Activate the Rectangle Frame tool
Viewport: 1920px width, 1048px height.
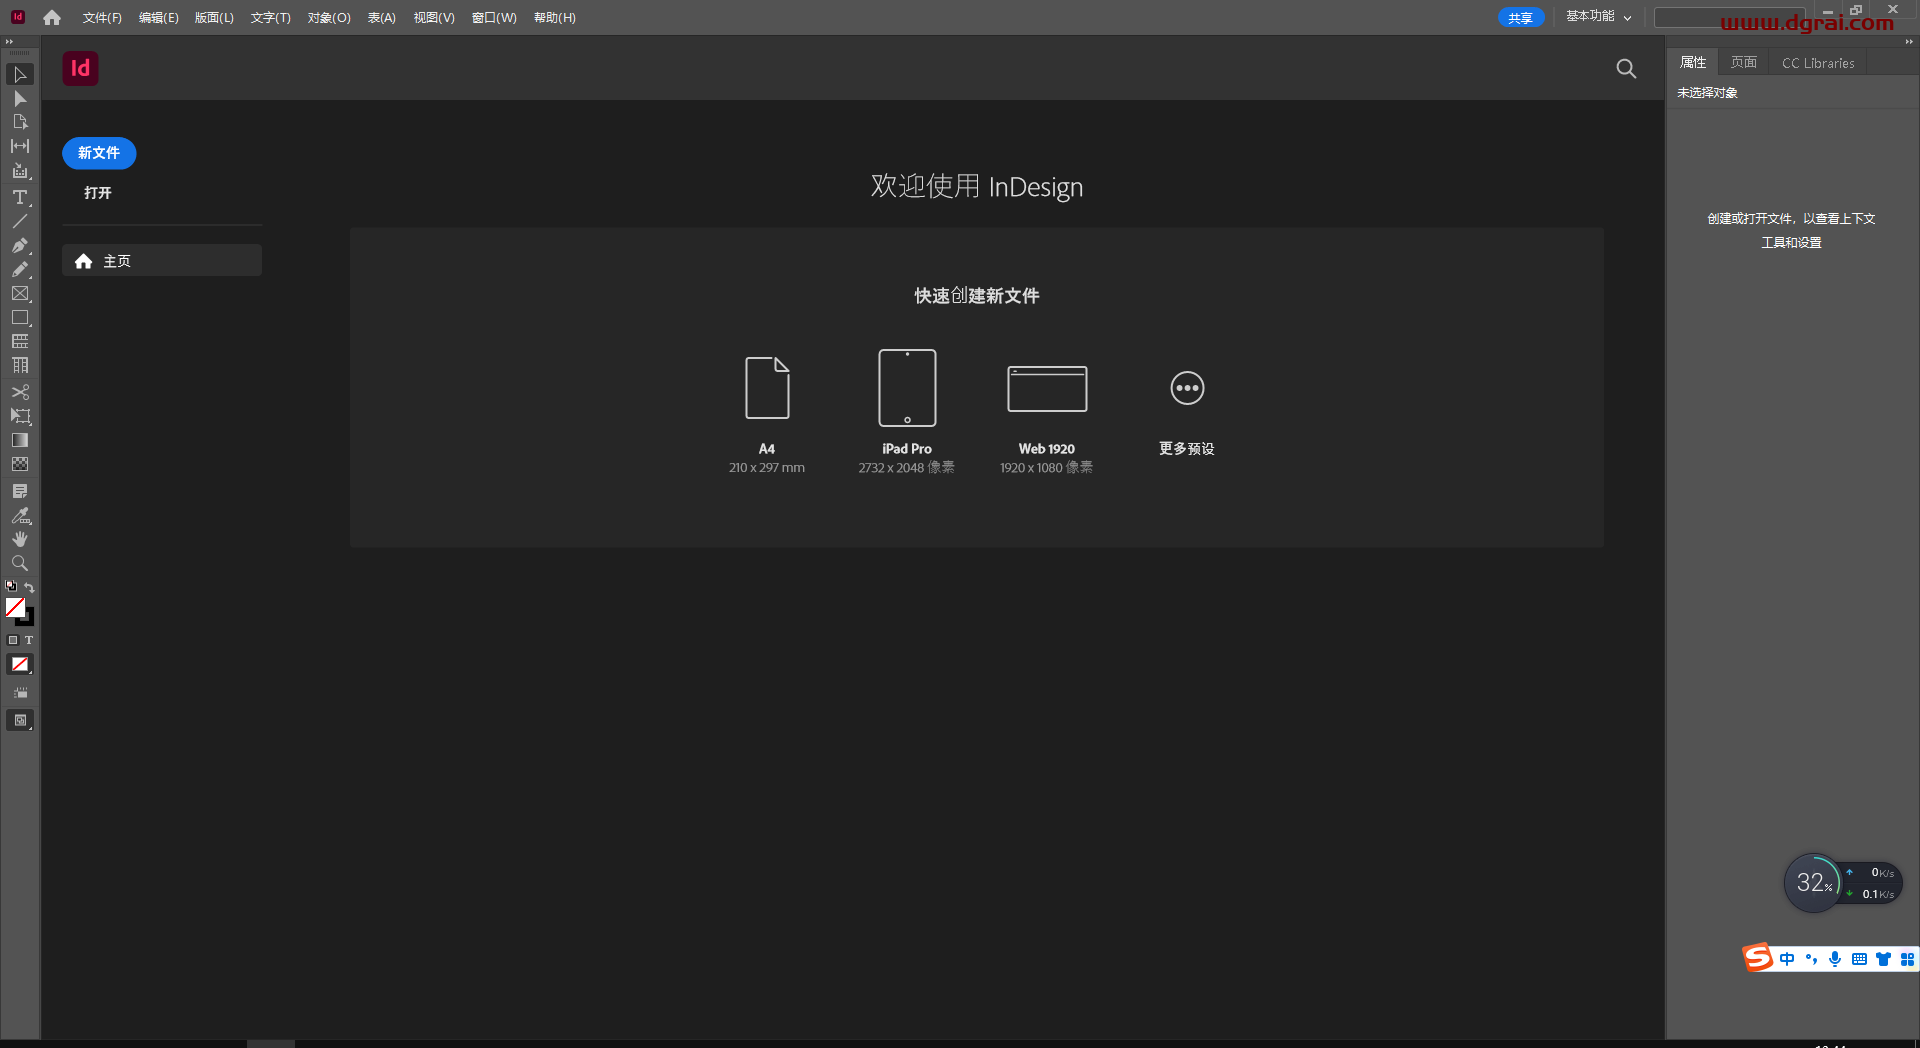coord(20,293)
